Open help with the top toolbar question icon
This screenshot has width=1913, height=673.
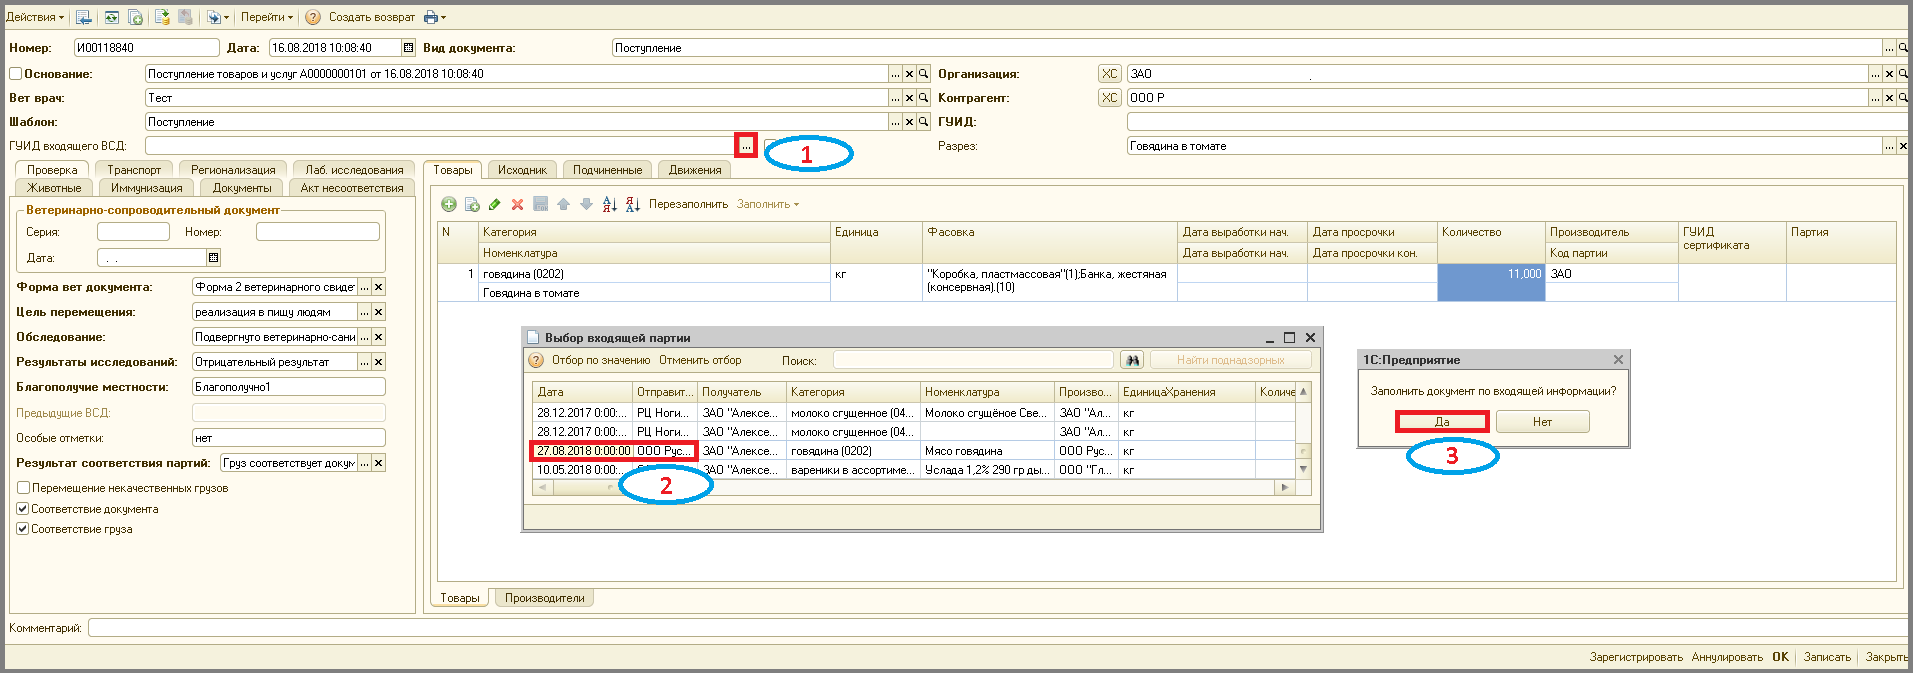tap(313, 17)
